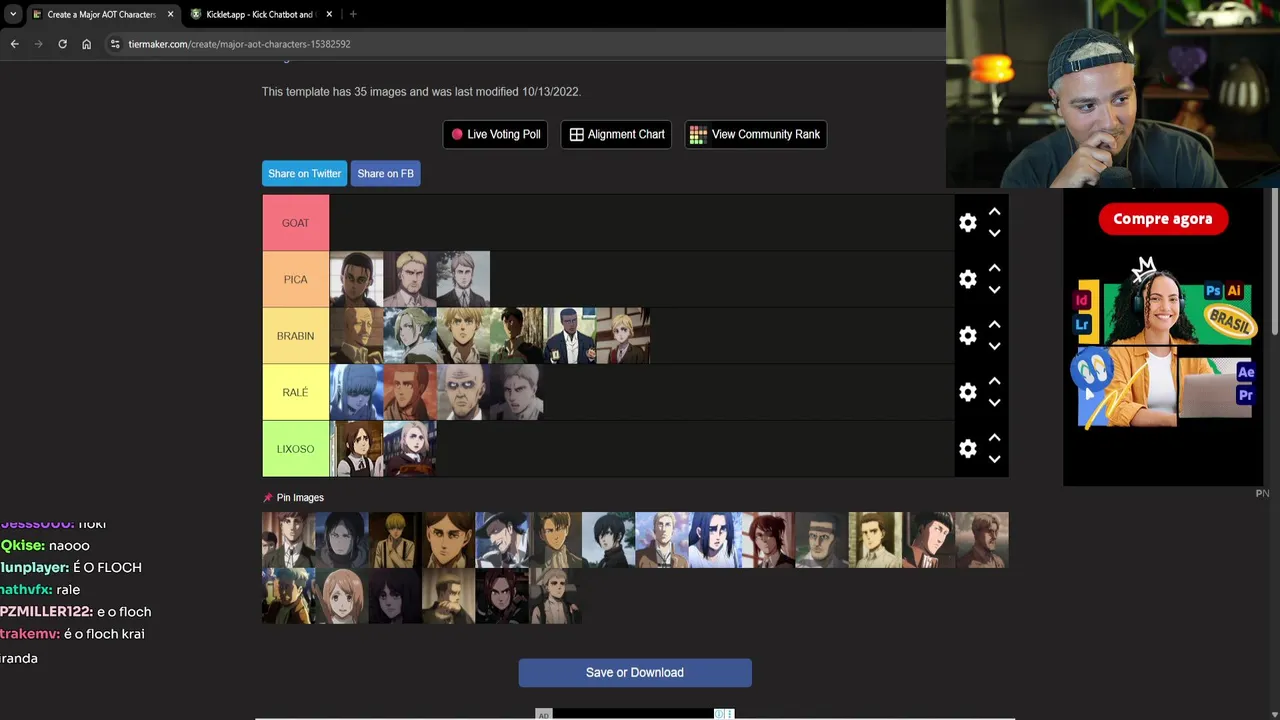Screen dimensions: 1280x720
Task: Click the browser forward arrow
Action: click(x=38, y=44)
